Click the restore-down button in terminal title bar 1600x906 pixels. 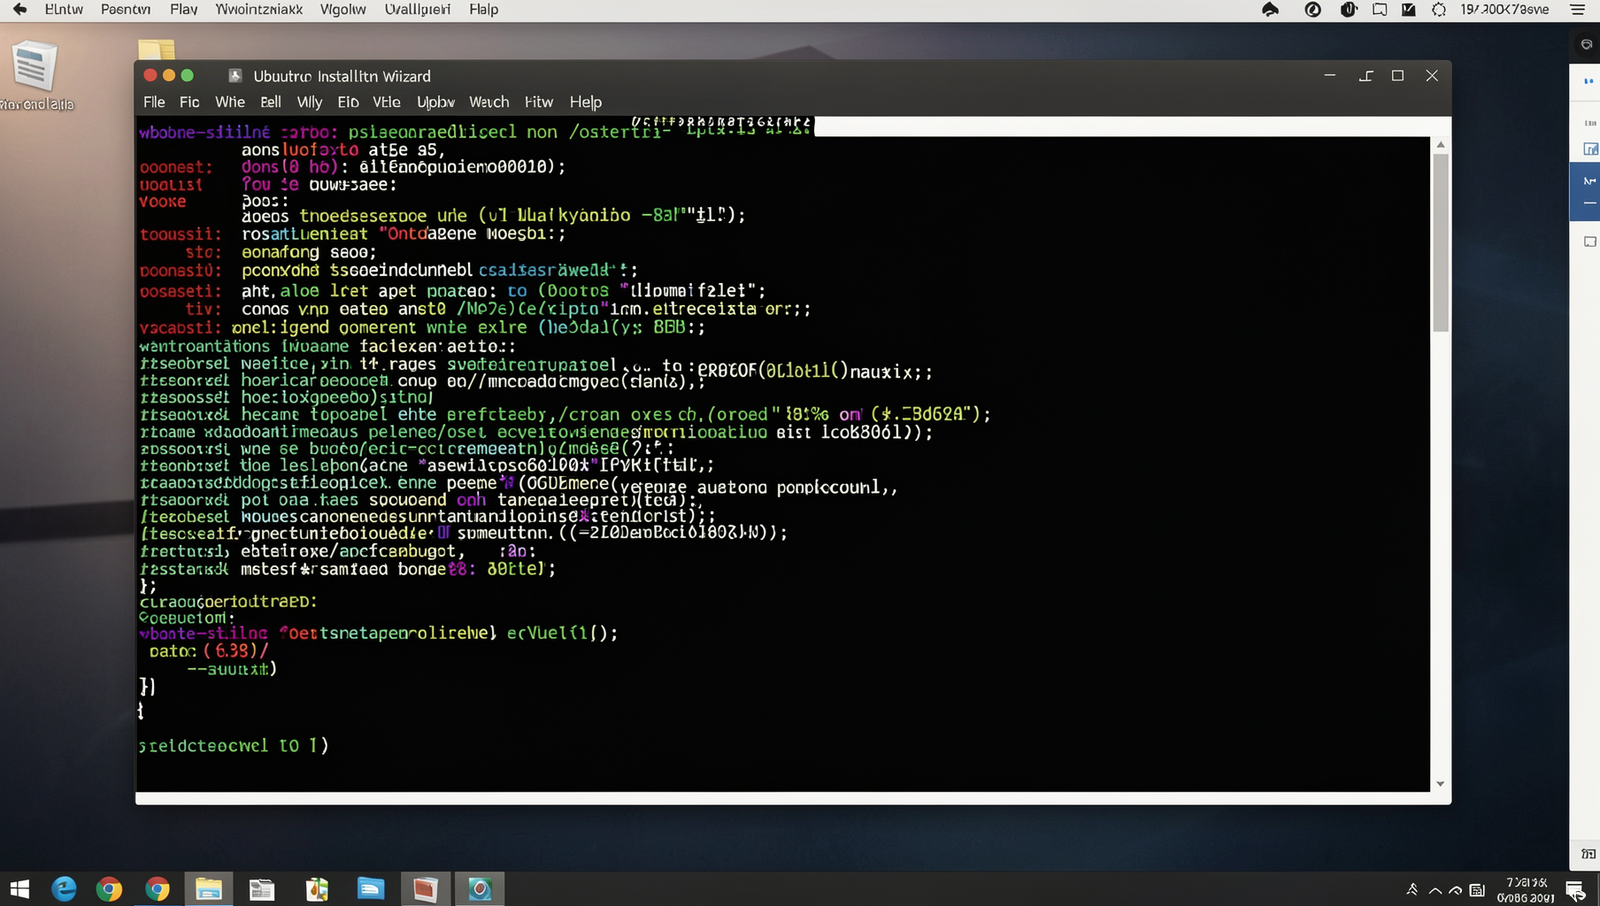[x=1366, y=76]
